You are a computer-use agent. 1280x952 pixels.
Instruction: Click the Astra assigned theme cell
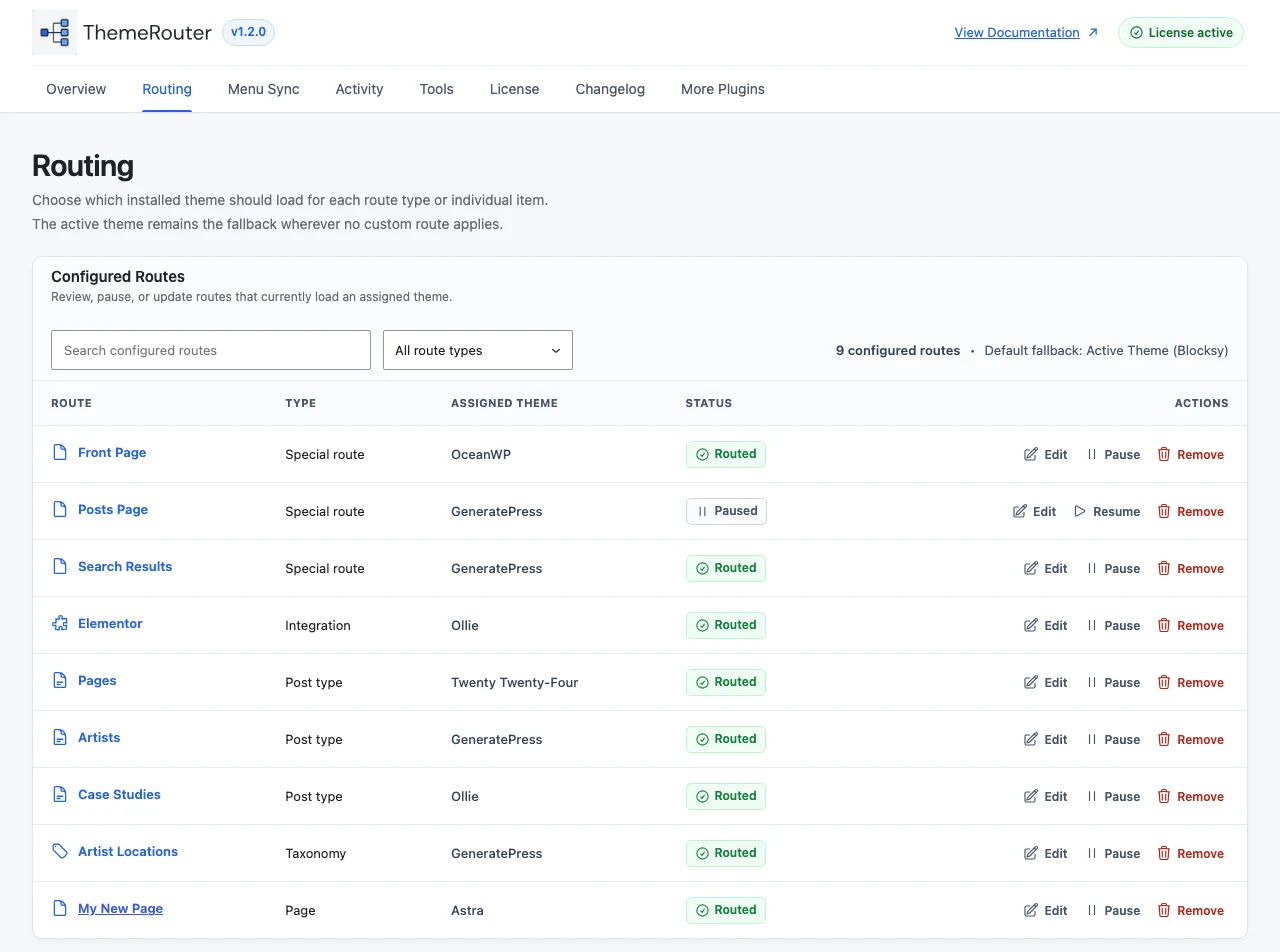[467, 911]
